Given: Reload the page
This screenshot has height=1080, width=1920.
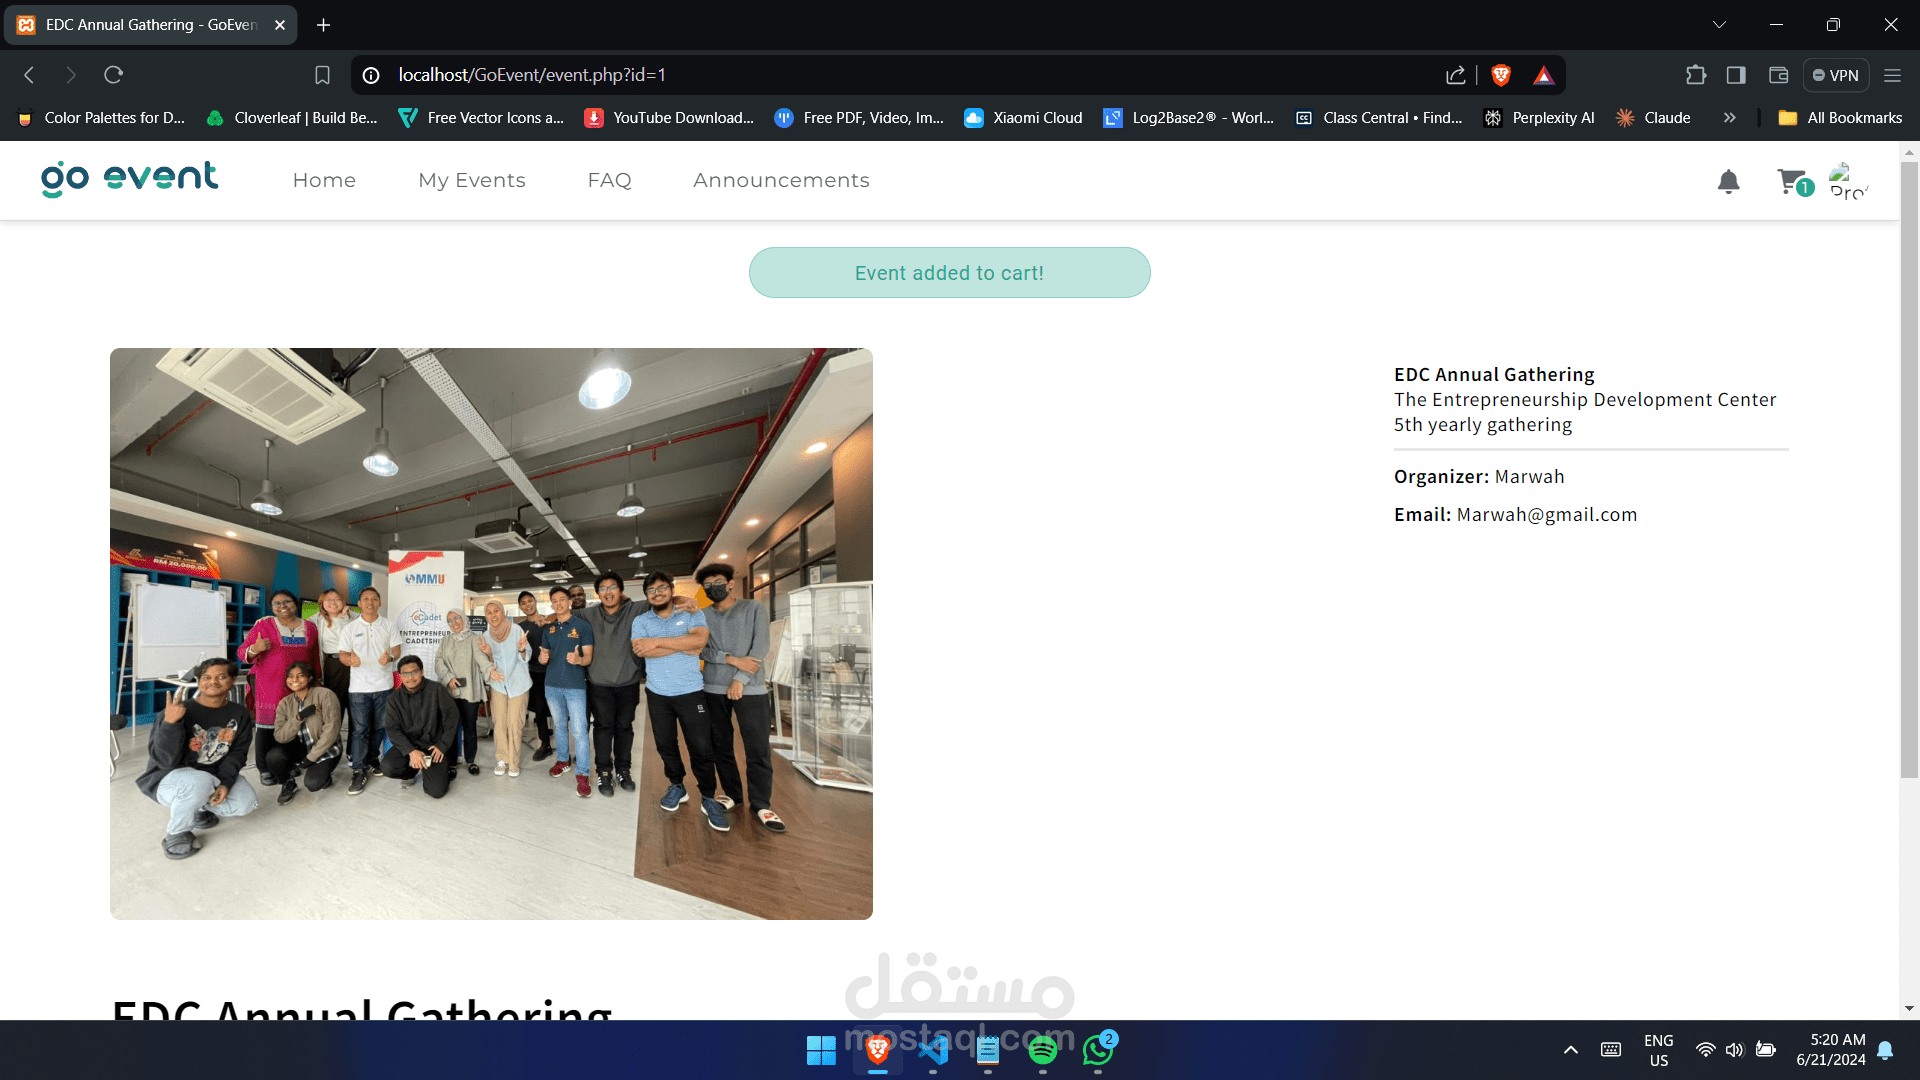Looking at the screenshot, I should (113, 75).
